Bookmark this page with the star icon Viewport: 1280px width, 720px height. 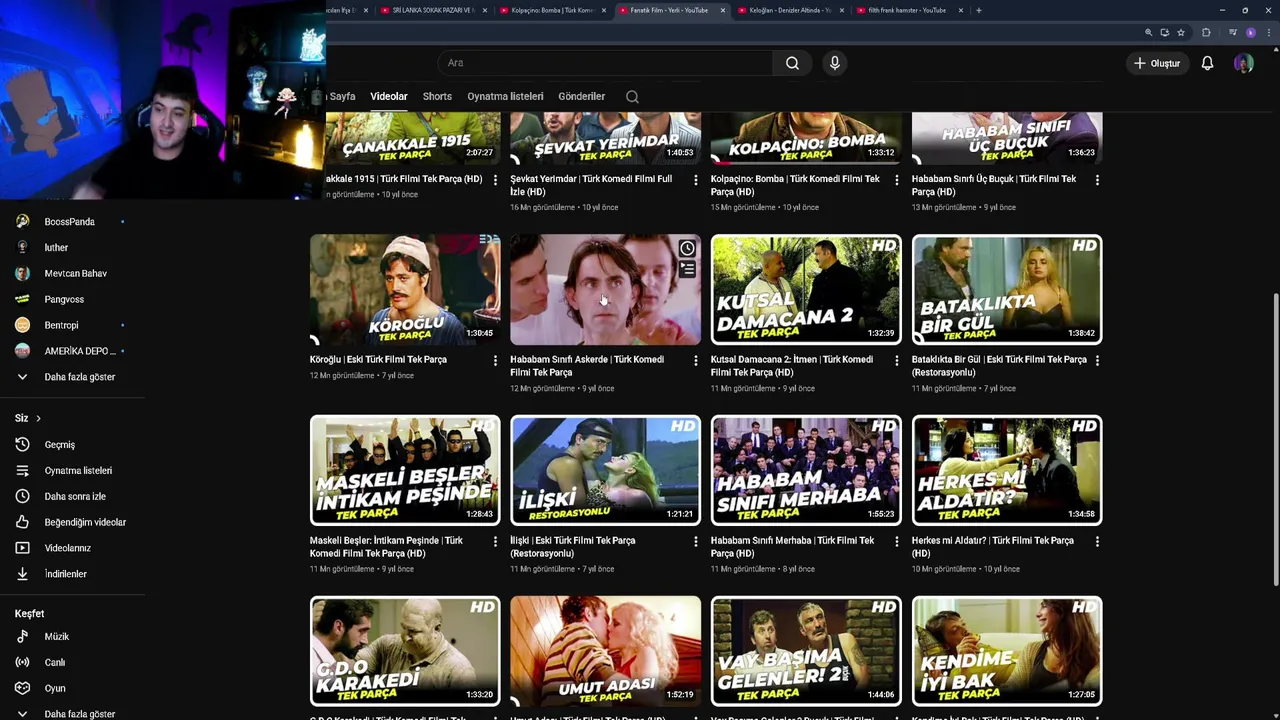tap(1181, 33)
